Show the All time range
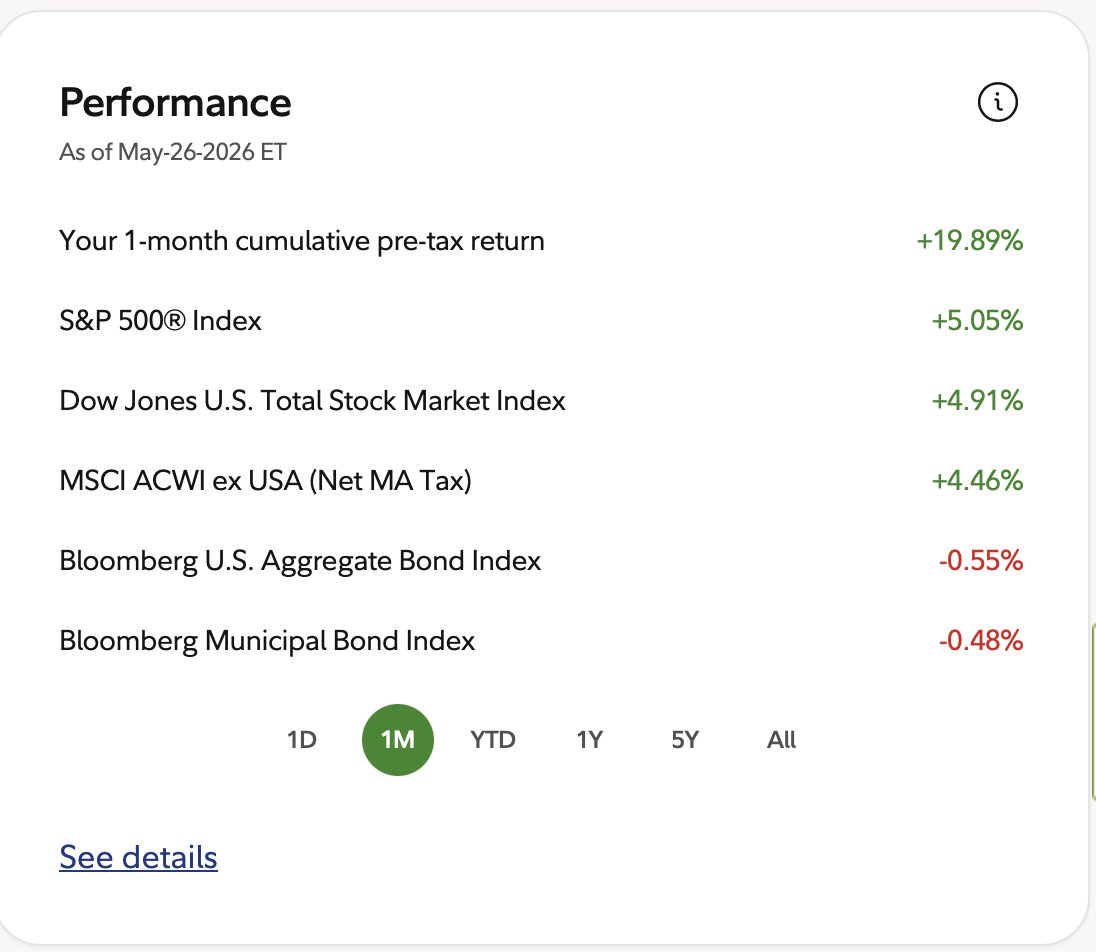 [x=781, y=740]
